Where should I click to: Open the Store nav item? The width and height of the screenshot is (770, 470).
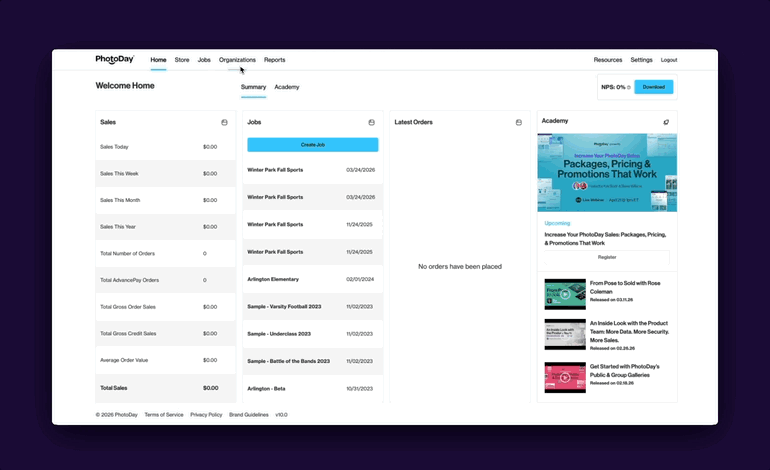182,60
